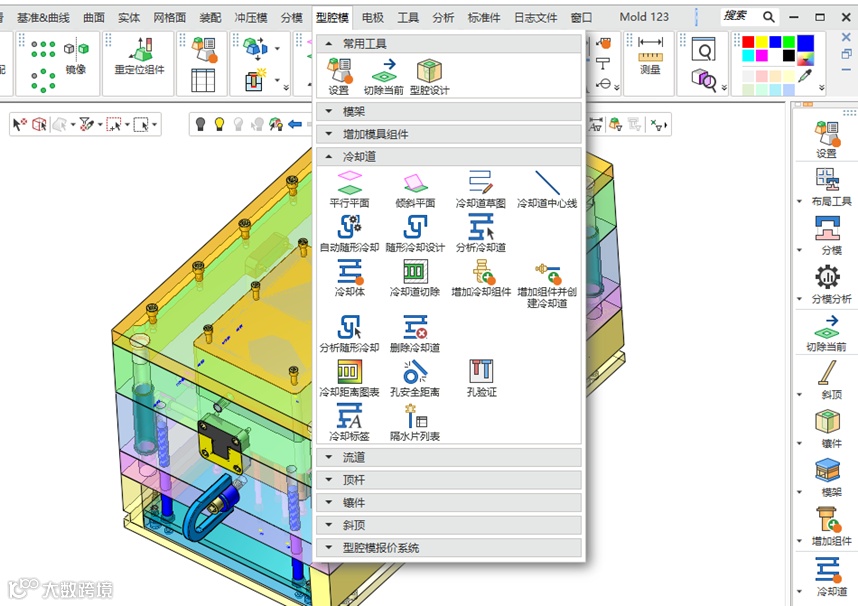858x606 pixels.
Task: Expand 顶杆 section
Action: pos(448,480)
